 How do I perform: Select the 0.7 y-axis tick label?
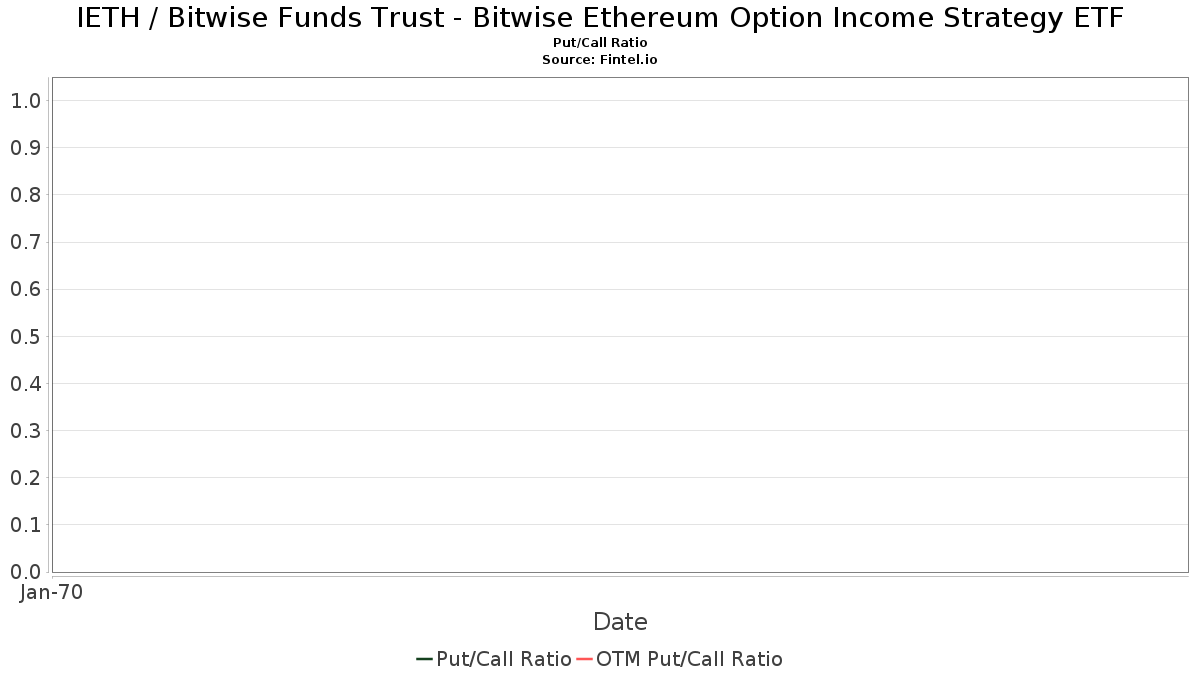[25, 242]
